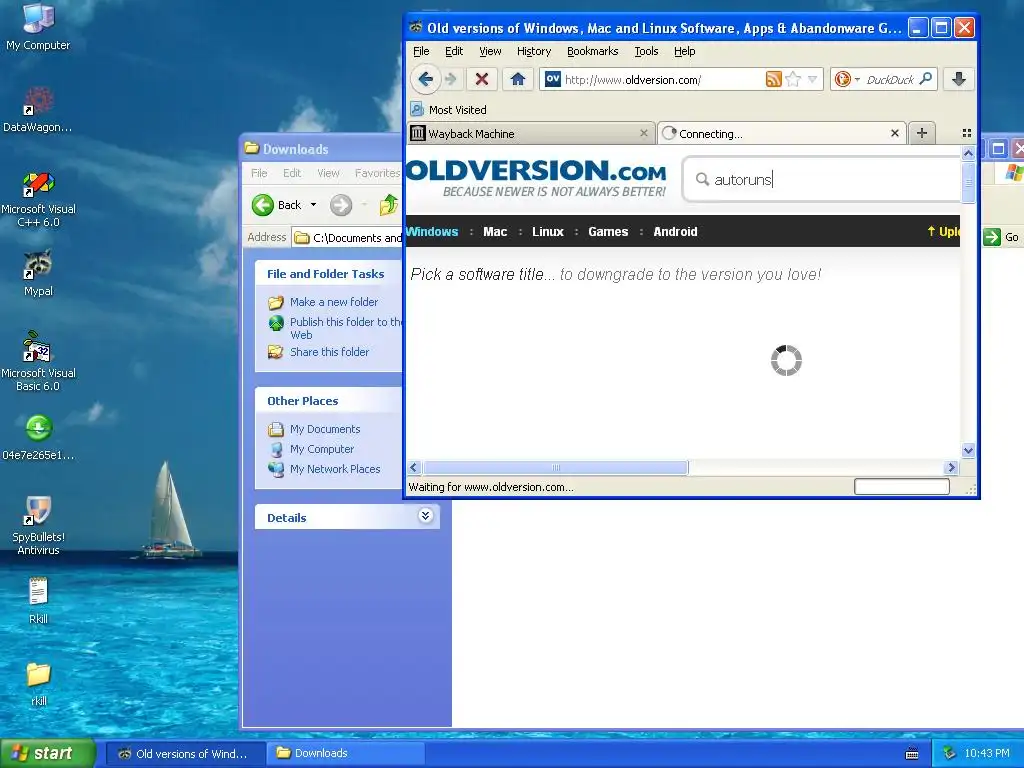Stop loading the page with red X

482,80
